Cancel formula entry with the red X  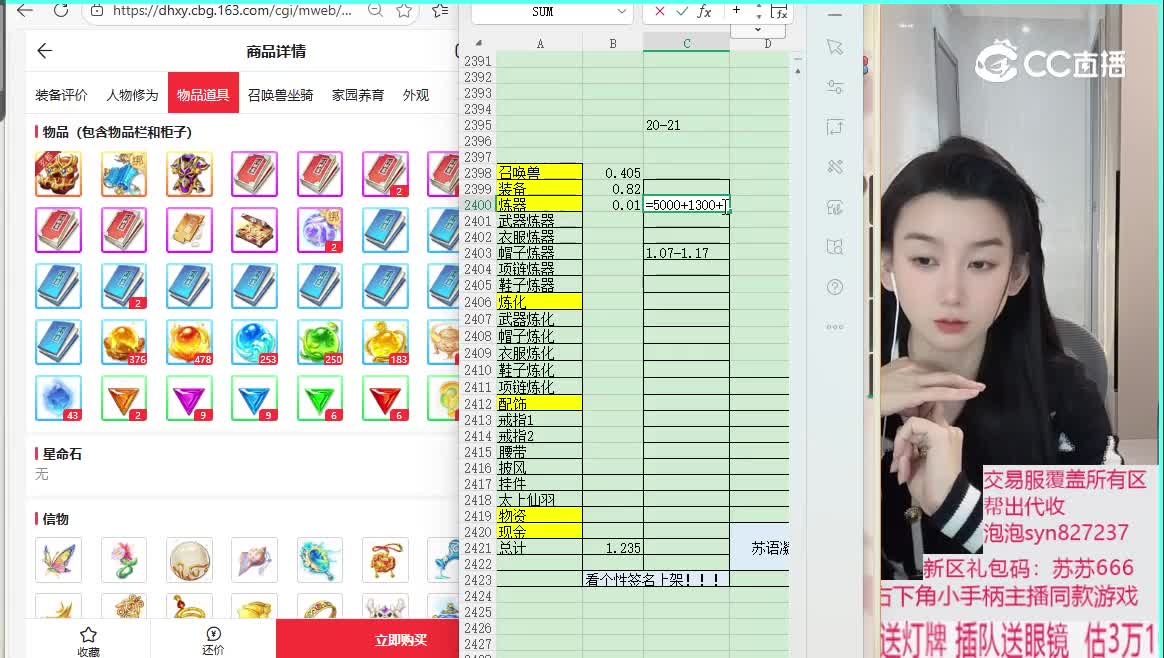[x=659, y=11]
